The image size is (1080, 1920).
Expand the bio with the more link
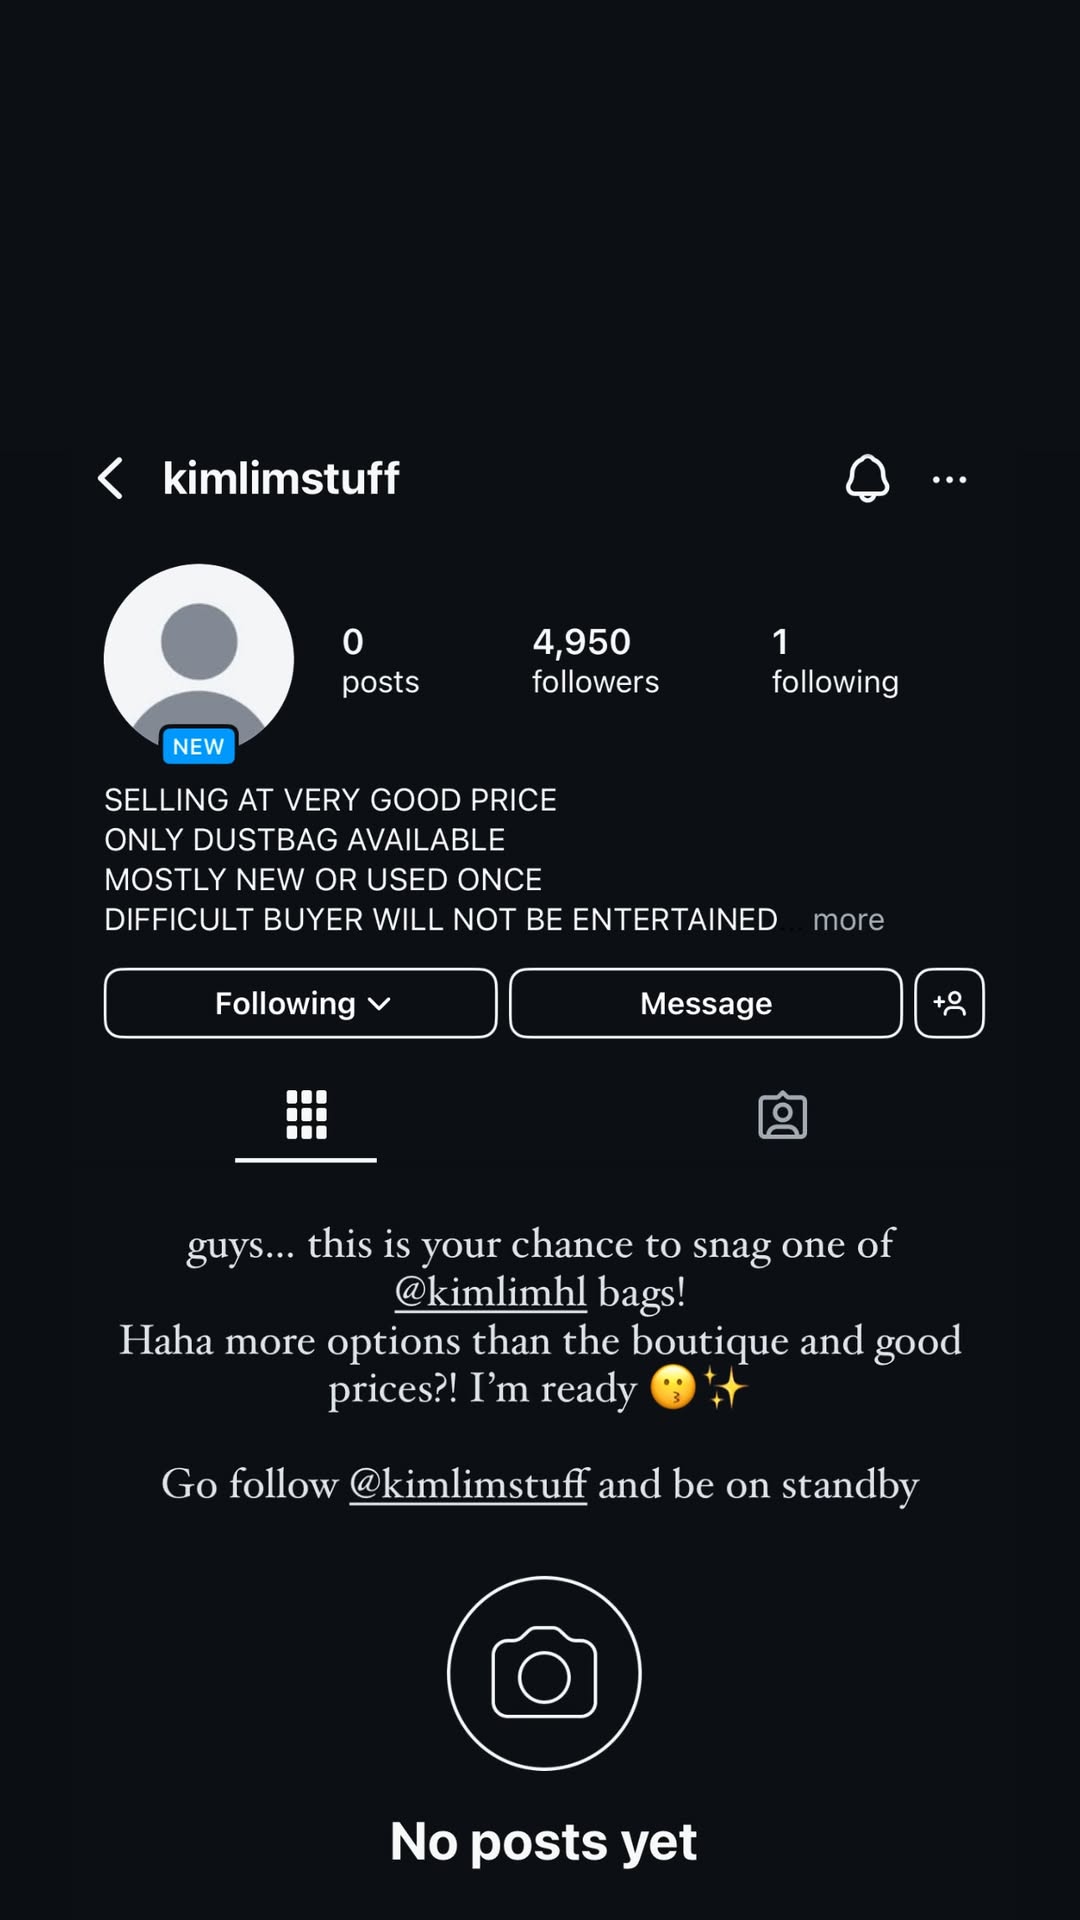click(848, 919)
